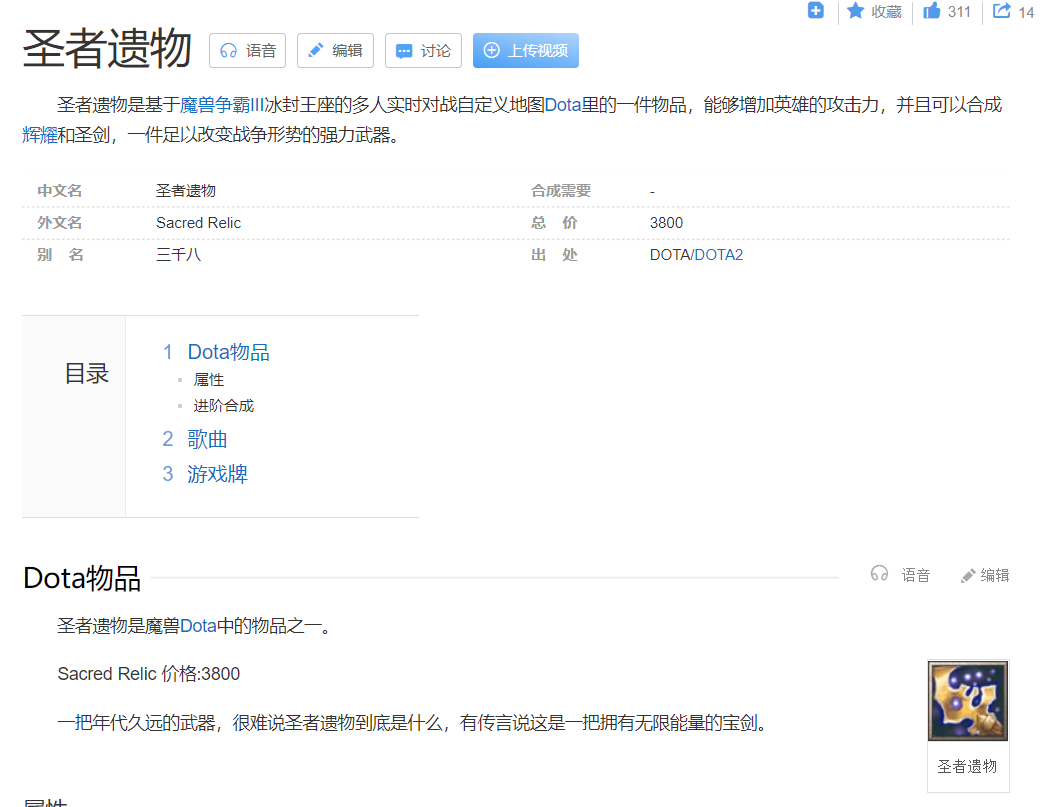Screen dimensions: 1045x807
Task: Click the headphone 语音 icon in Dota物品 section
Action: point(879,574)
